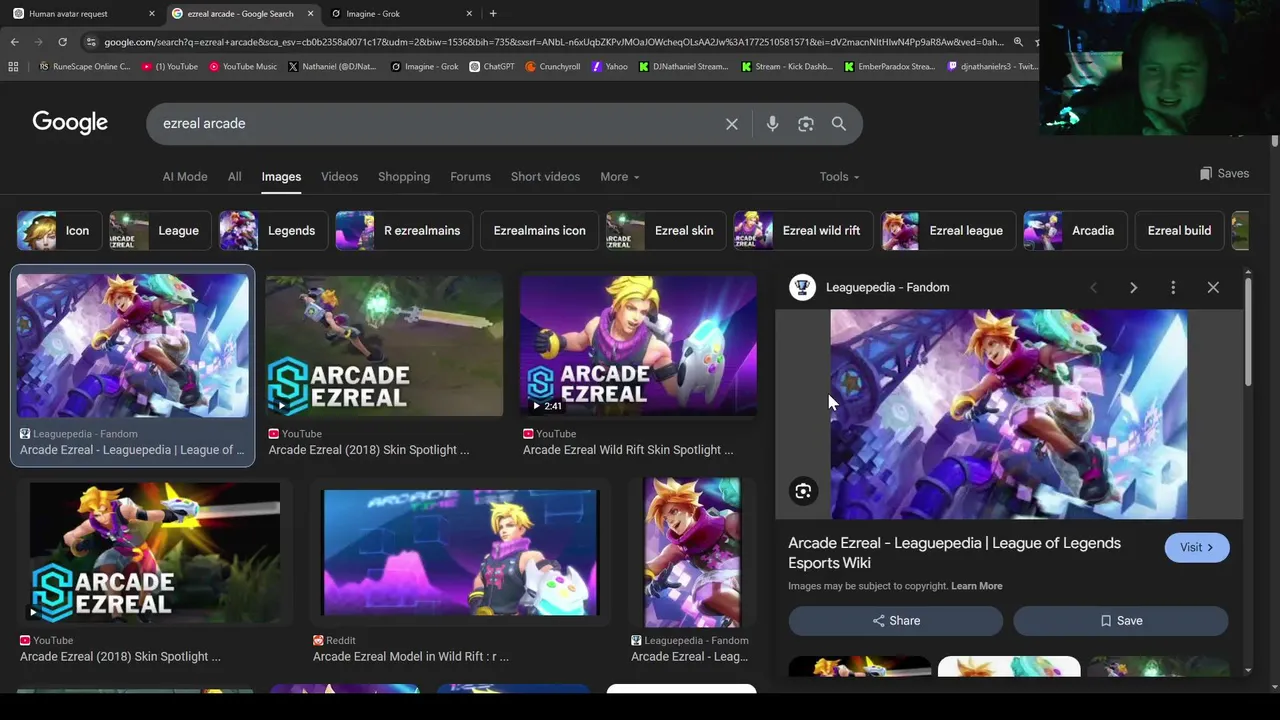
Task: Switch to AI Mode tab
Action: (x=185, y=177)
